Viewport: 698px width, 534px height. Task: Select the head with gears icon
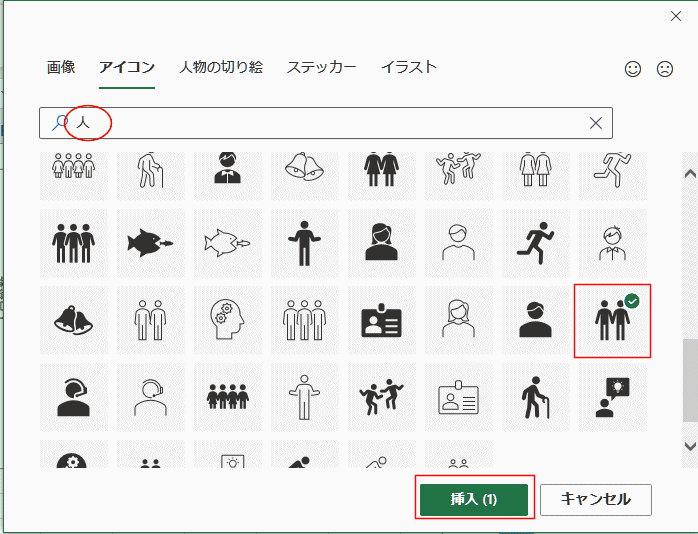[x=227, y=320]
